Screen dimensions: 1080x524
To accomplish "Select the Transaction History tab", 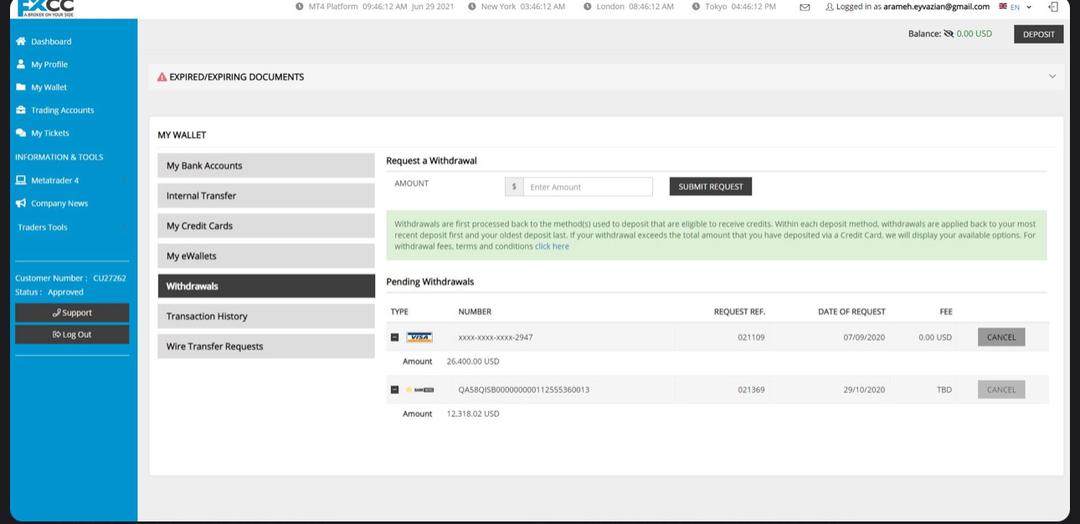I will (x=266, y=316).
